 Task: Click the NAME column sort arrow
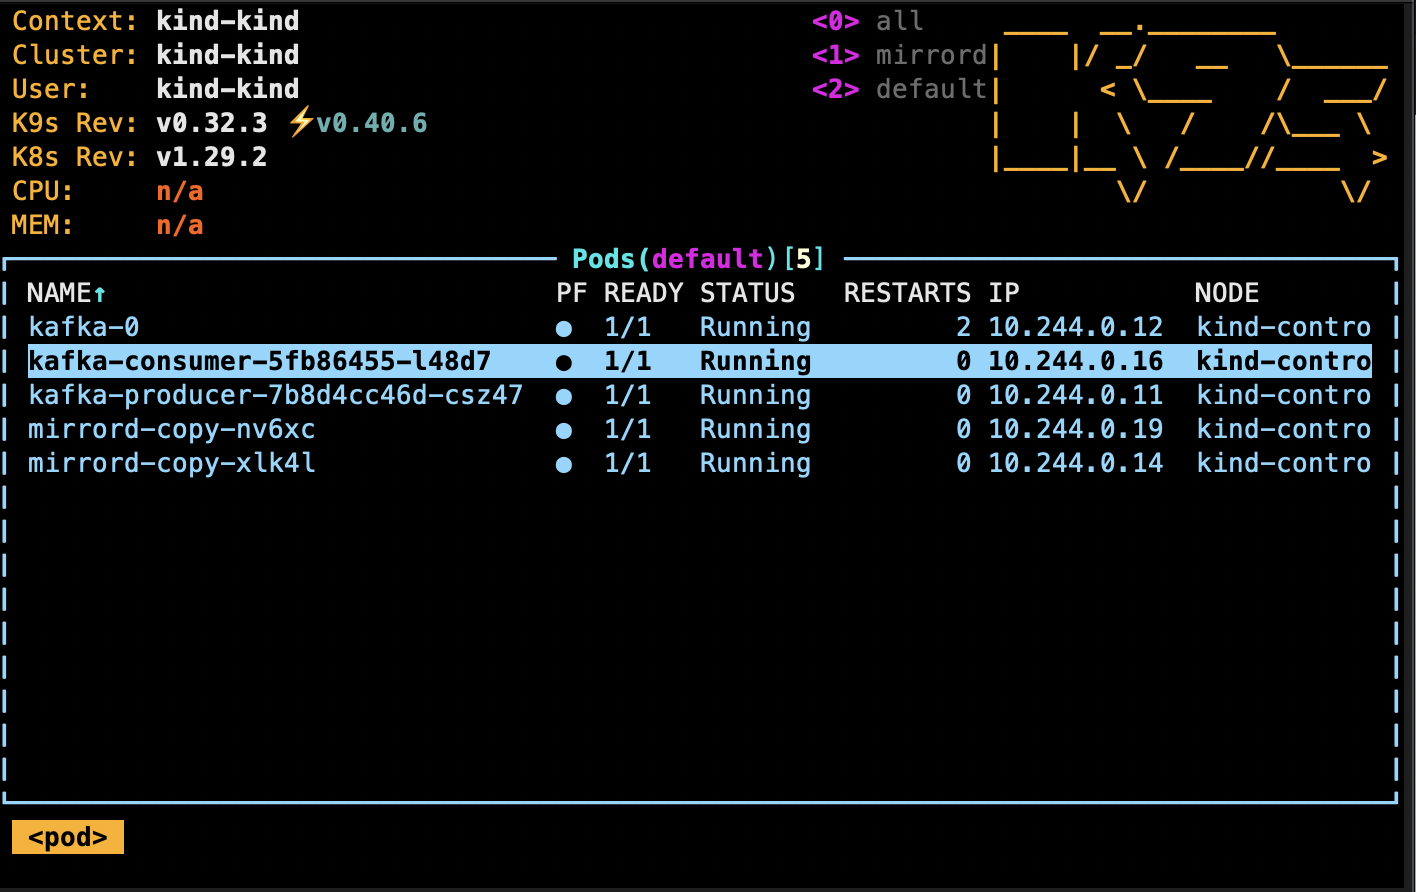point(100,294)
